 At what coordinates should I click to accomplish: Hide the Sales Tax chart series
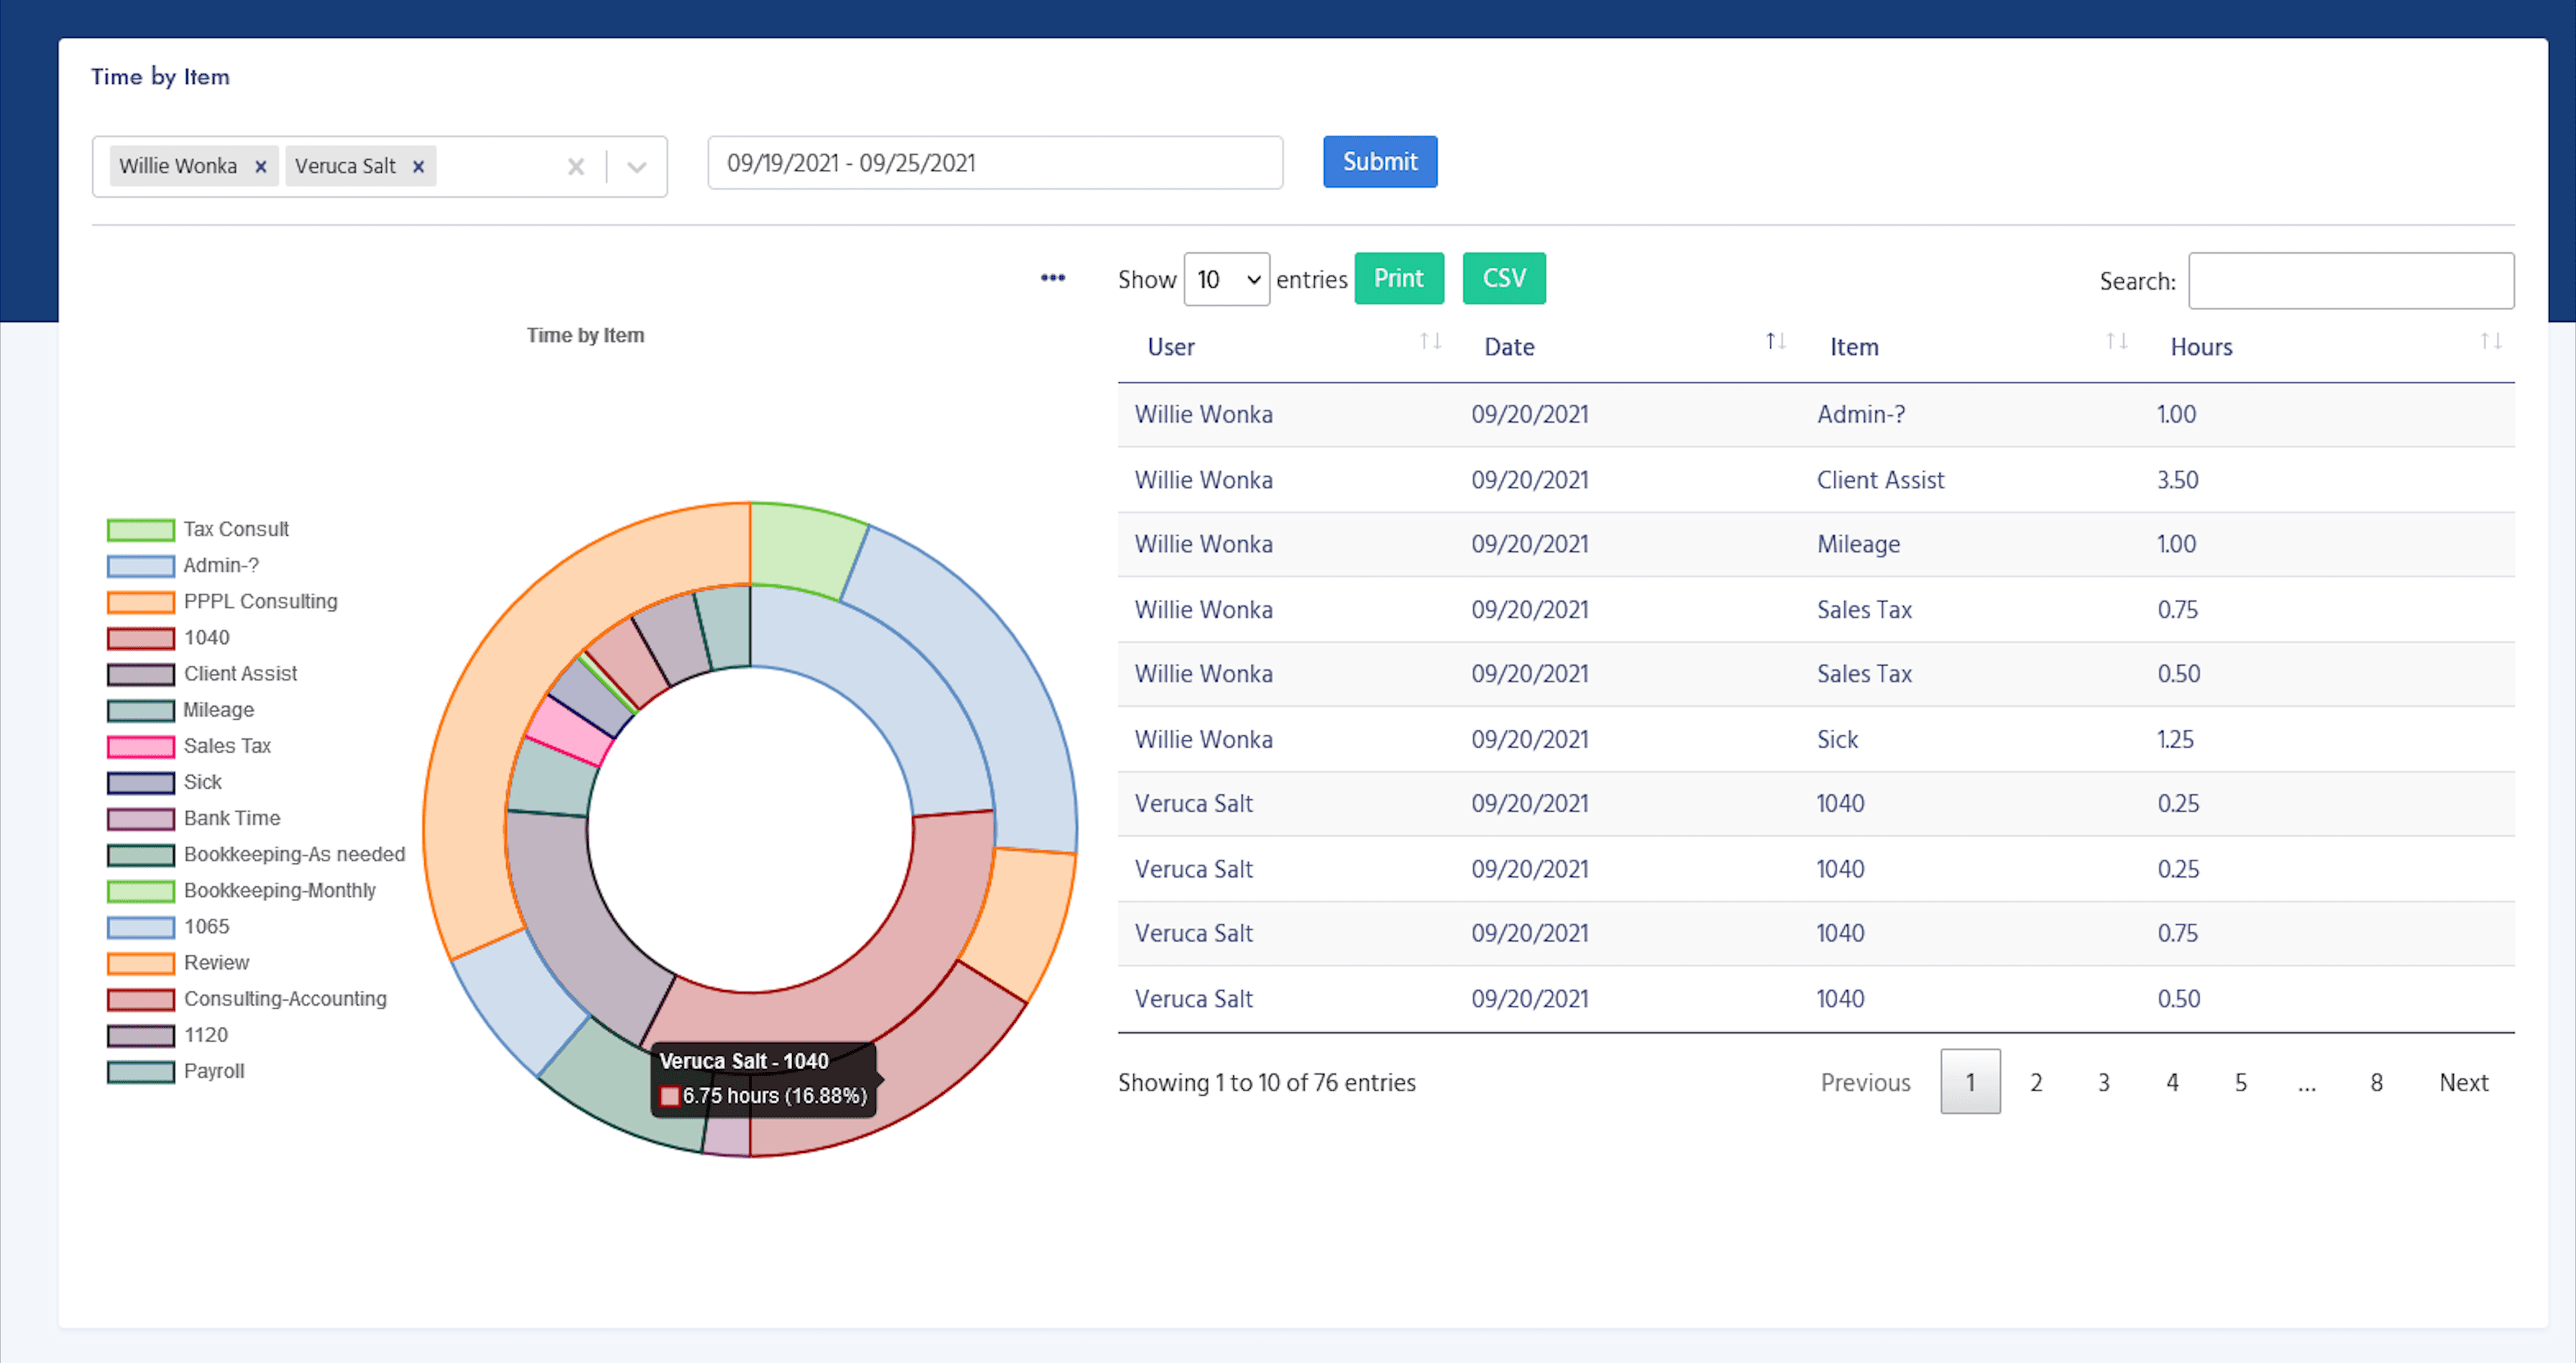click(227, 746)
